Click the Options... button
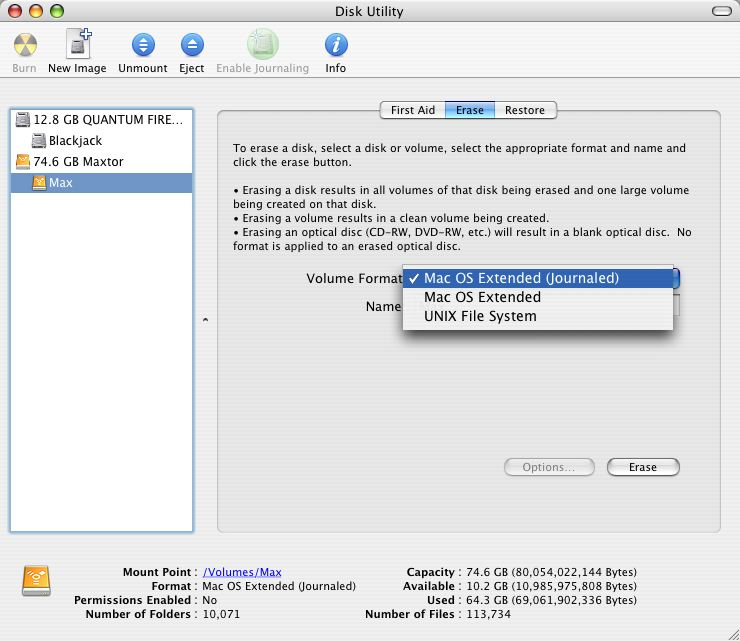Screen dimensions: 740x641 [549, 467]
